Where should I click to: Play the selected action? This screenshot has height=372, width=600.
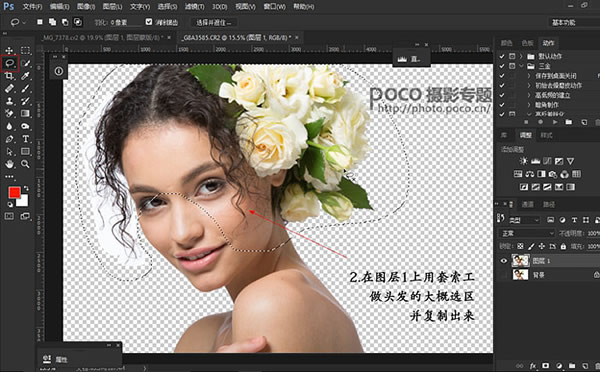(555, 122)
